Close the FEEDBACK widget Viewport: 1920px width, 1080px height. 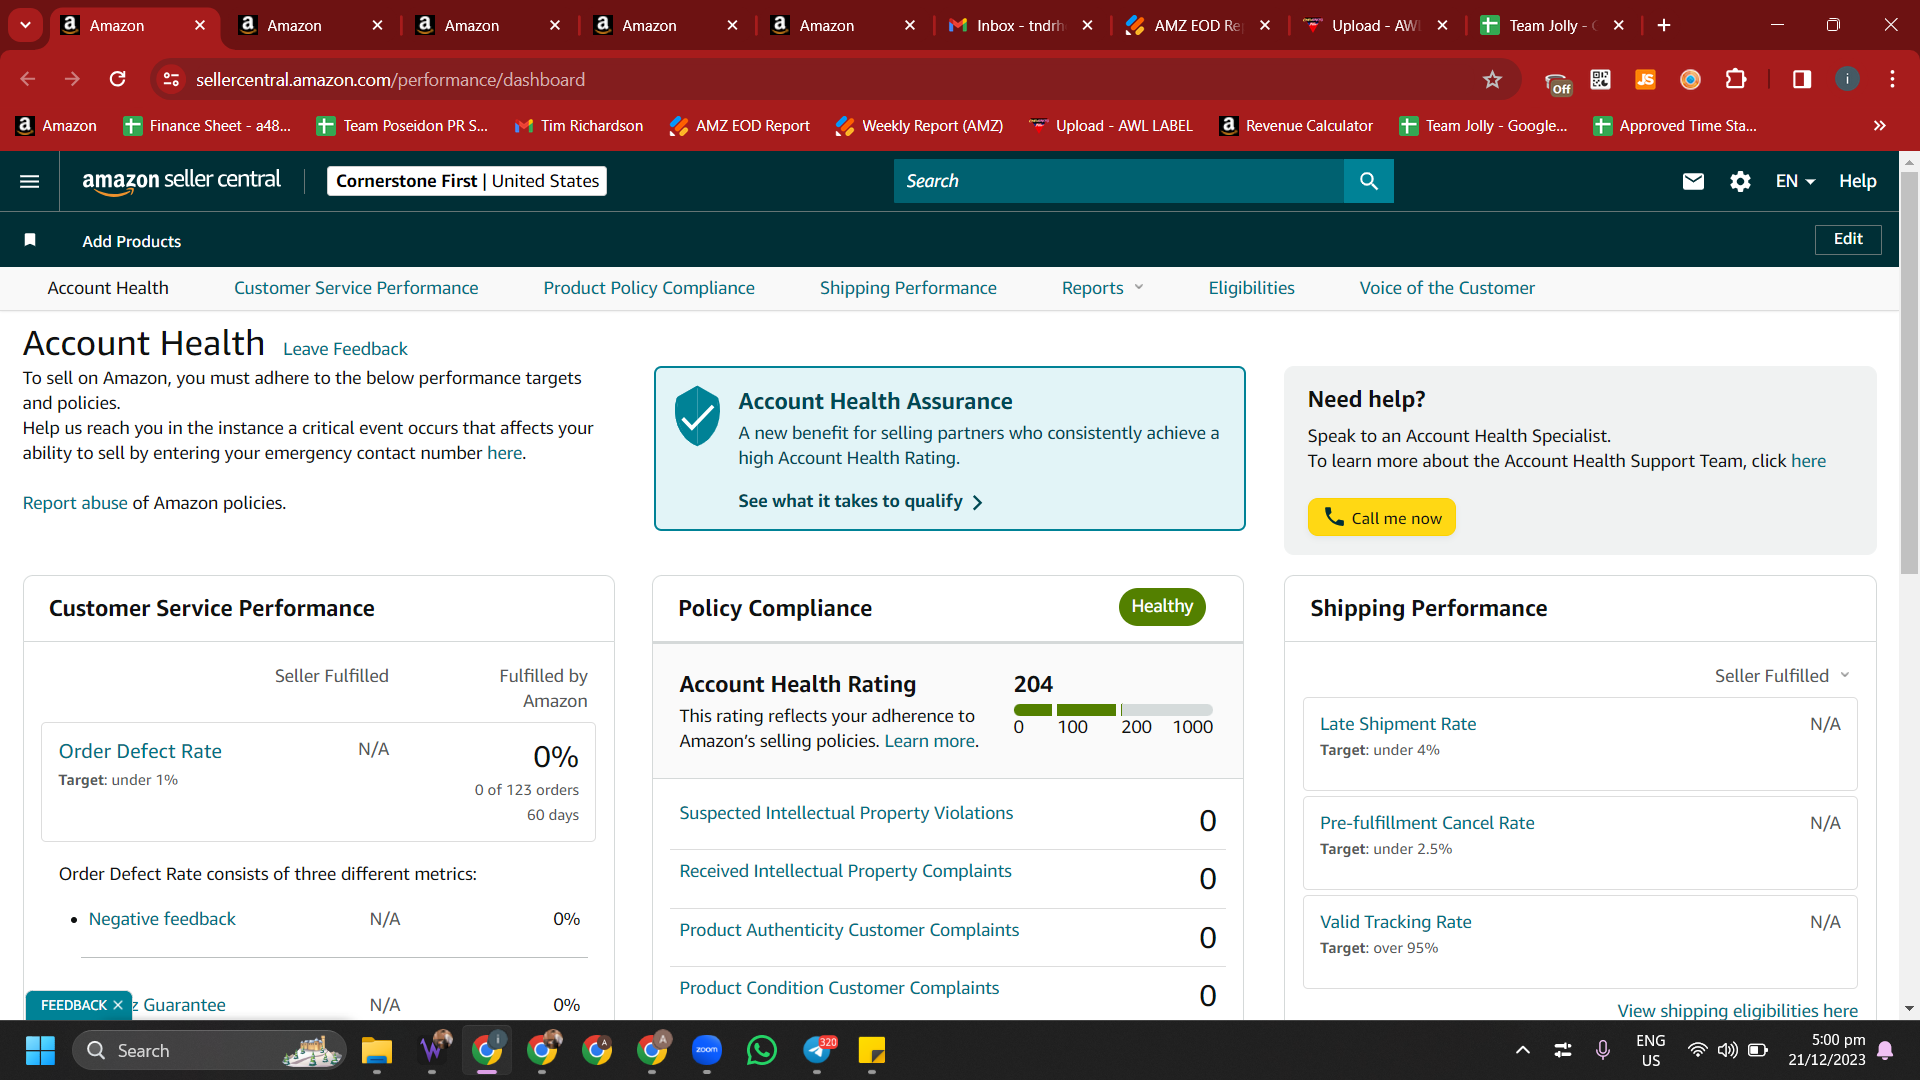click(118, 1005)
